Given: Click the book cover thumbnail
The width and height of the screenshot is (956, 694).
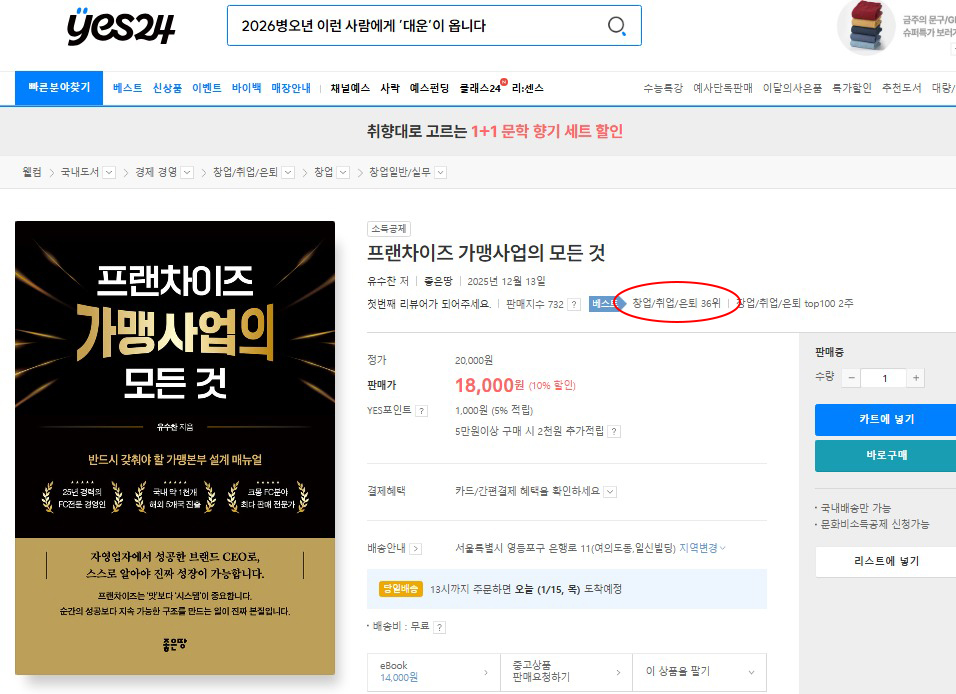Looking at the screenshot, I should tap(175, 448).
